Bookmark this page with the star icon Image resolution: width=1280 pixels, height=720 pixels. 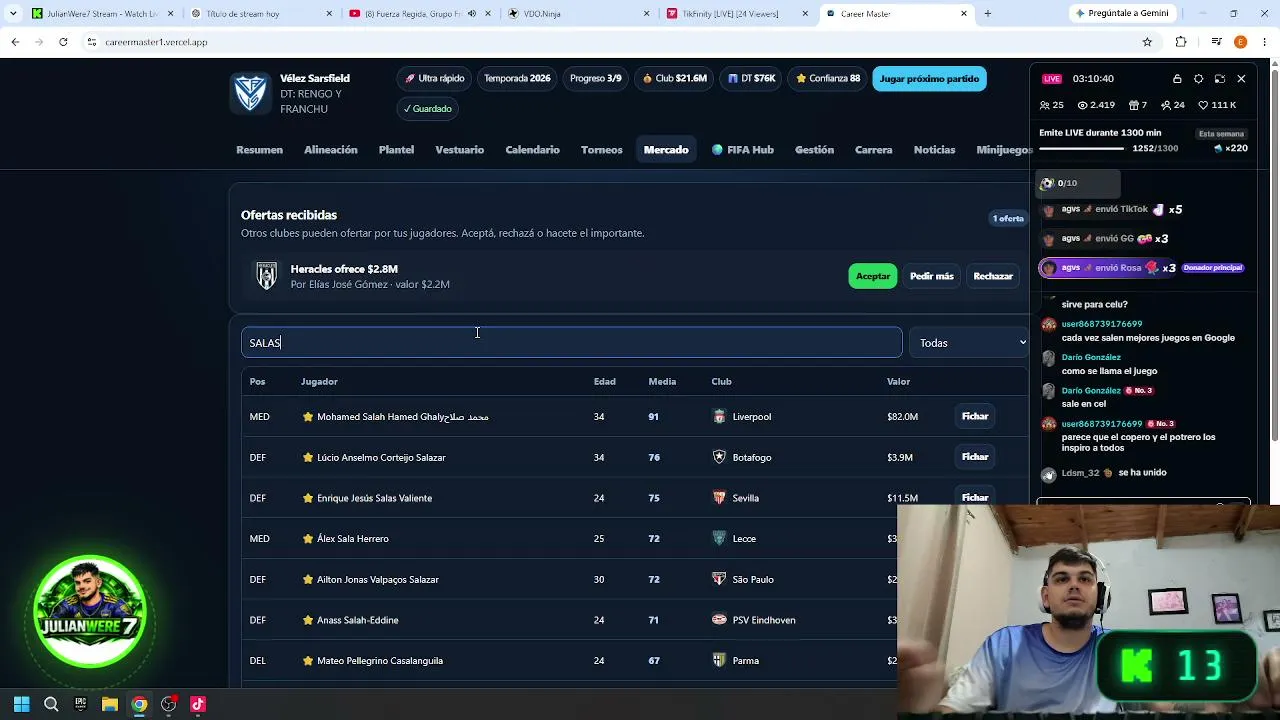(1147, 42)
